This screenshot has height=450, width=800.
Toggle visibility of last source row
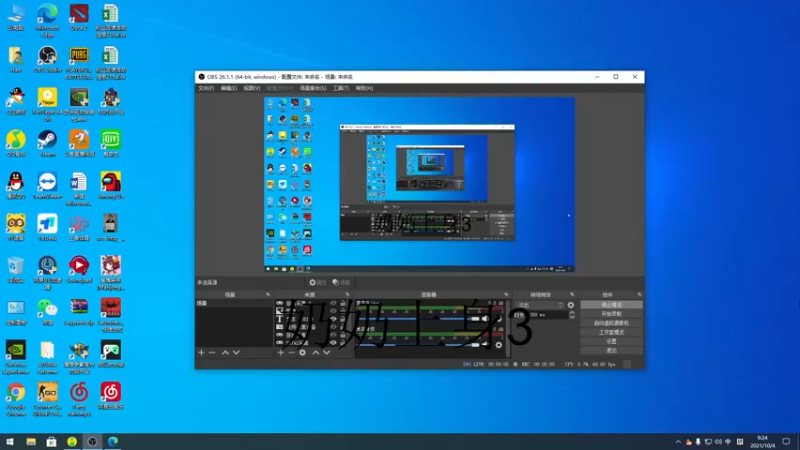click(333, 343)
